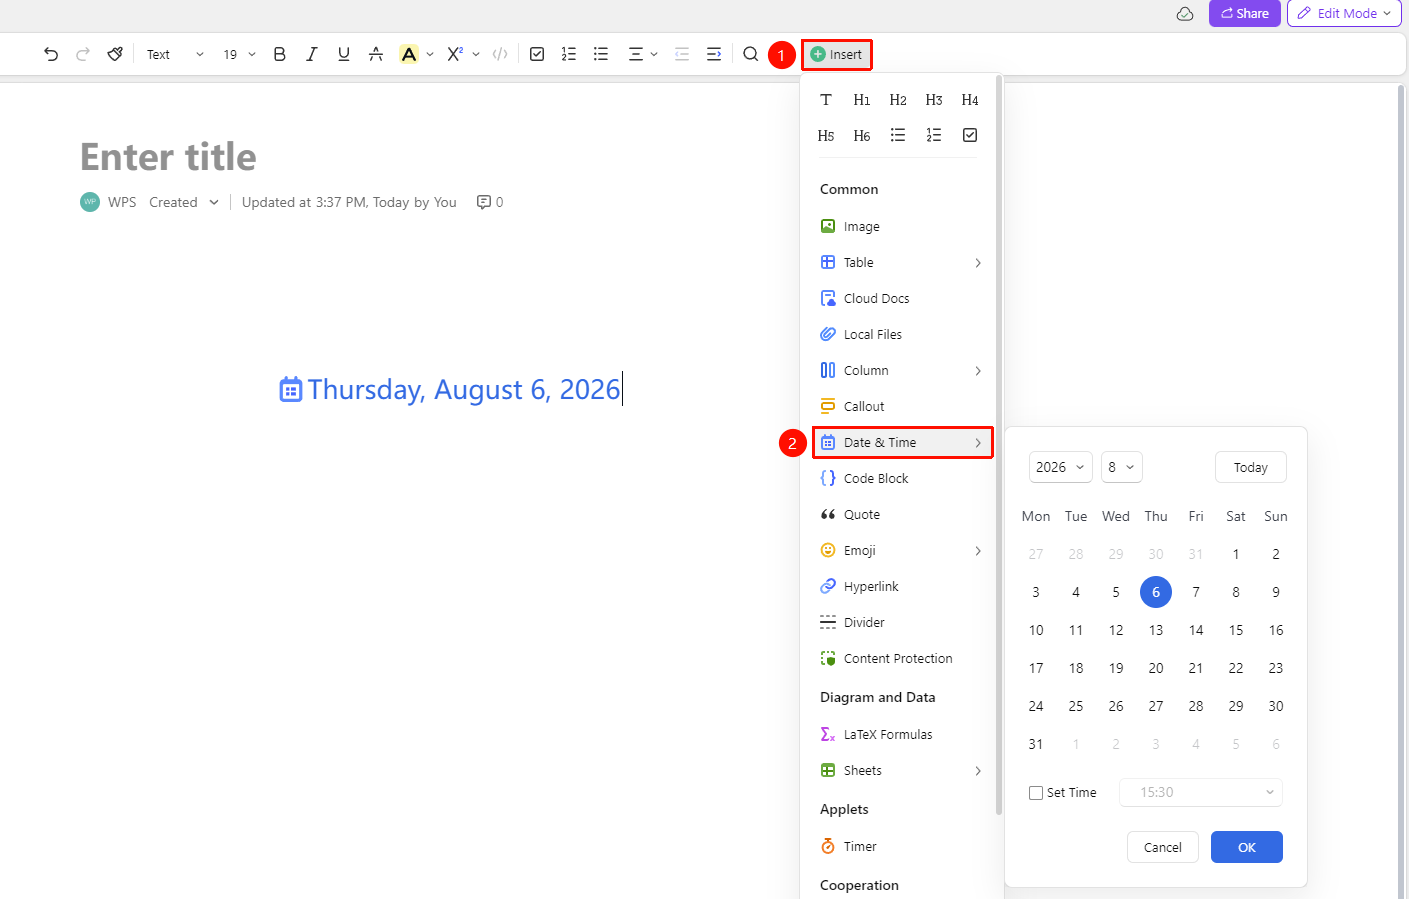Choose Date & Time menu entry
This screenshot has width=1409, height=899.
902,443
